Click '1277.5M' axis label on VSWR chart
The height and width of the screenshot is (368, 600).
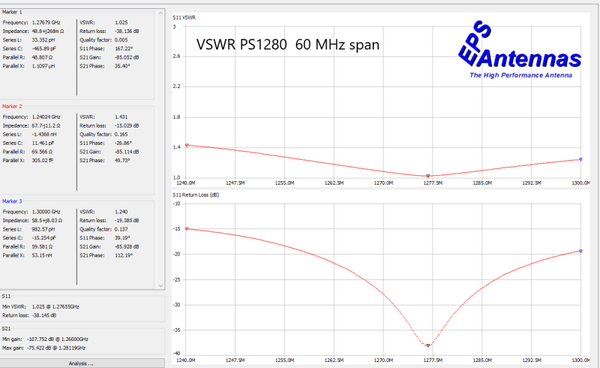(433, 183)
